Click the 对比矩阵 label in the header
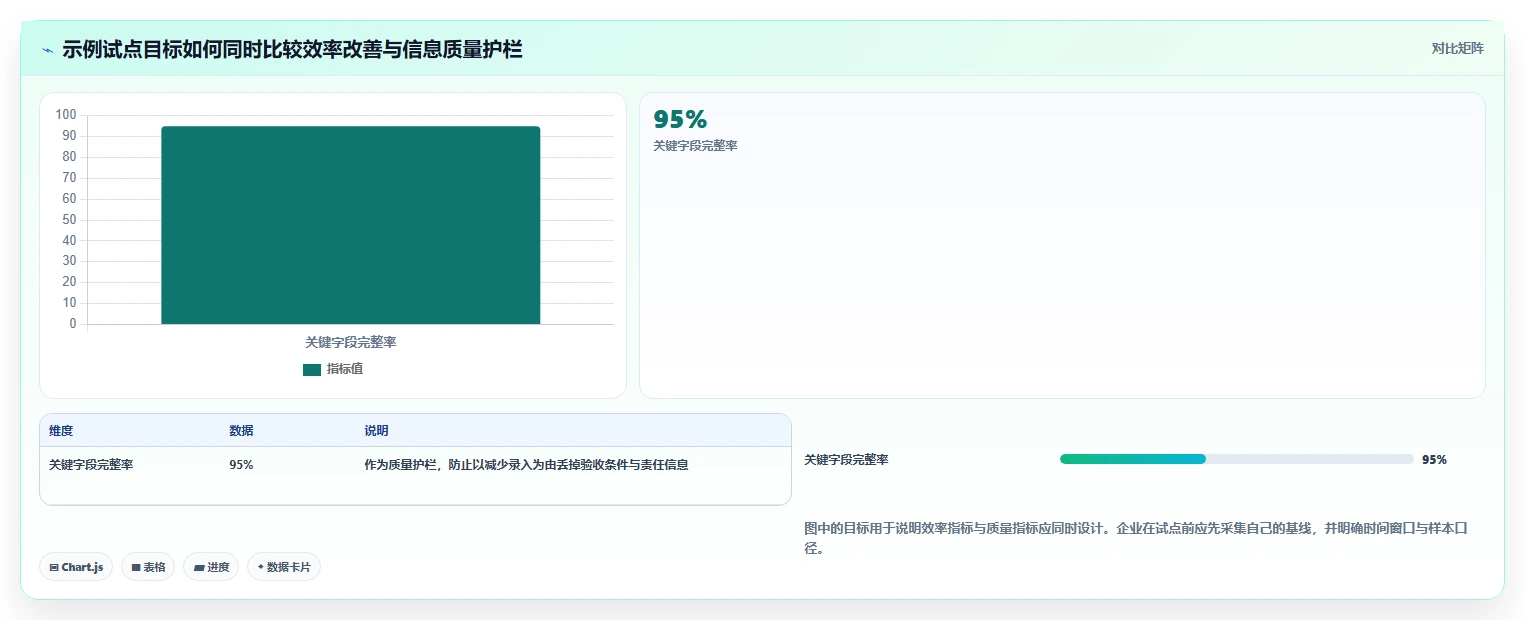This screenshot has width=1525, height=620. pos(1457,48)
